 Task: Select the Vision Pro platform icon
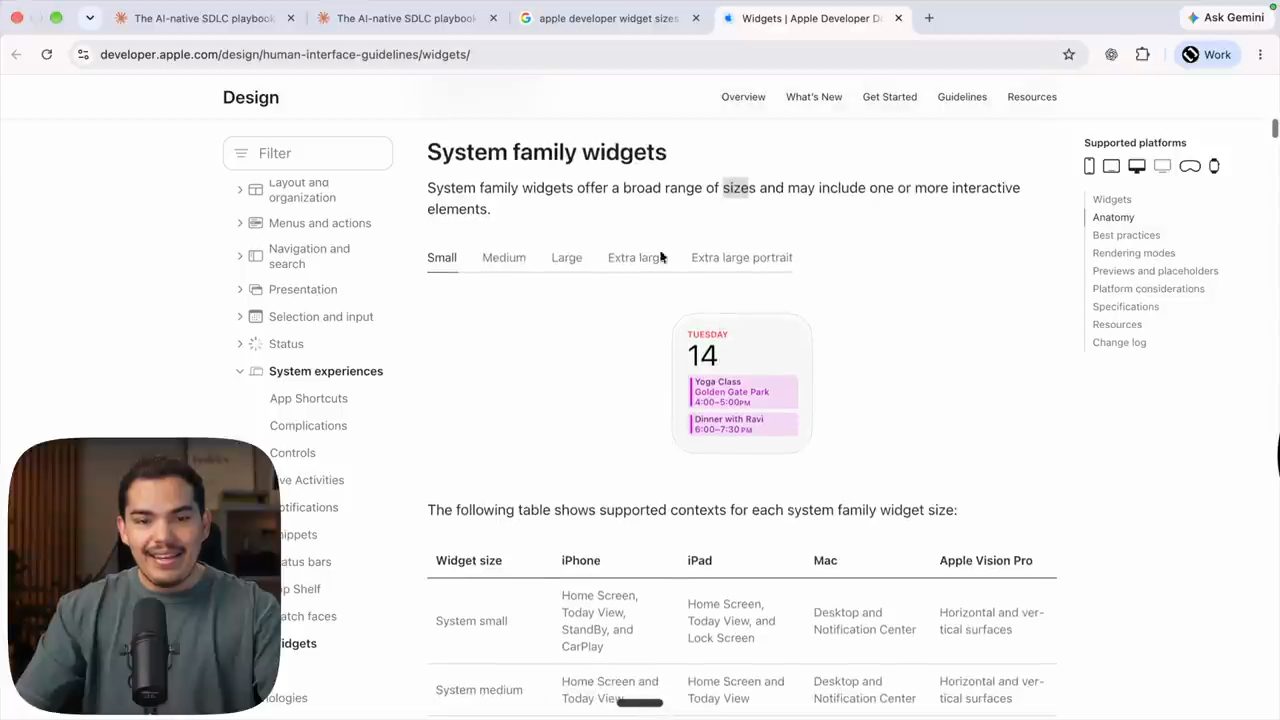(x=1190, y=166)
